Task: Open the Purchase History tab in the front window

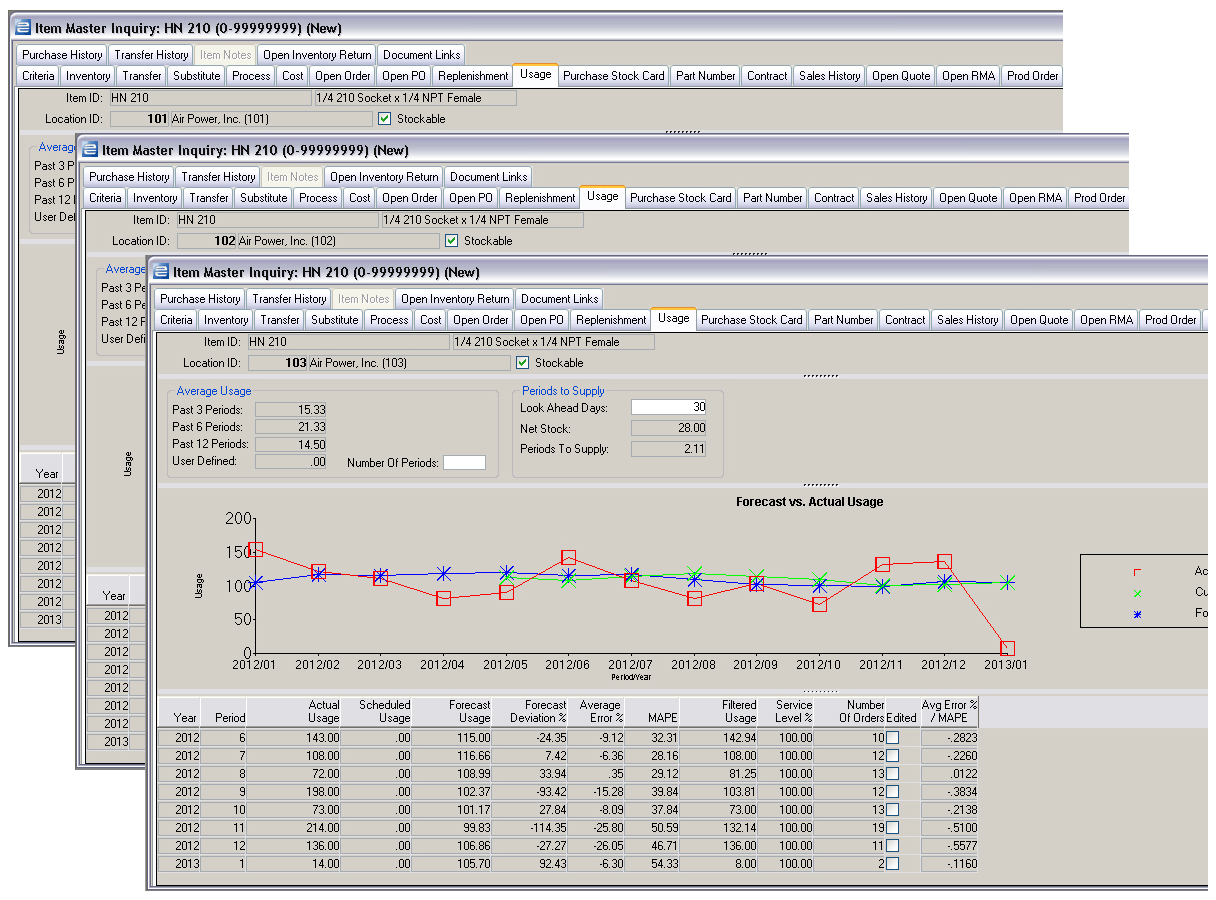Action: (200, 298)
